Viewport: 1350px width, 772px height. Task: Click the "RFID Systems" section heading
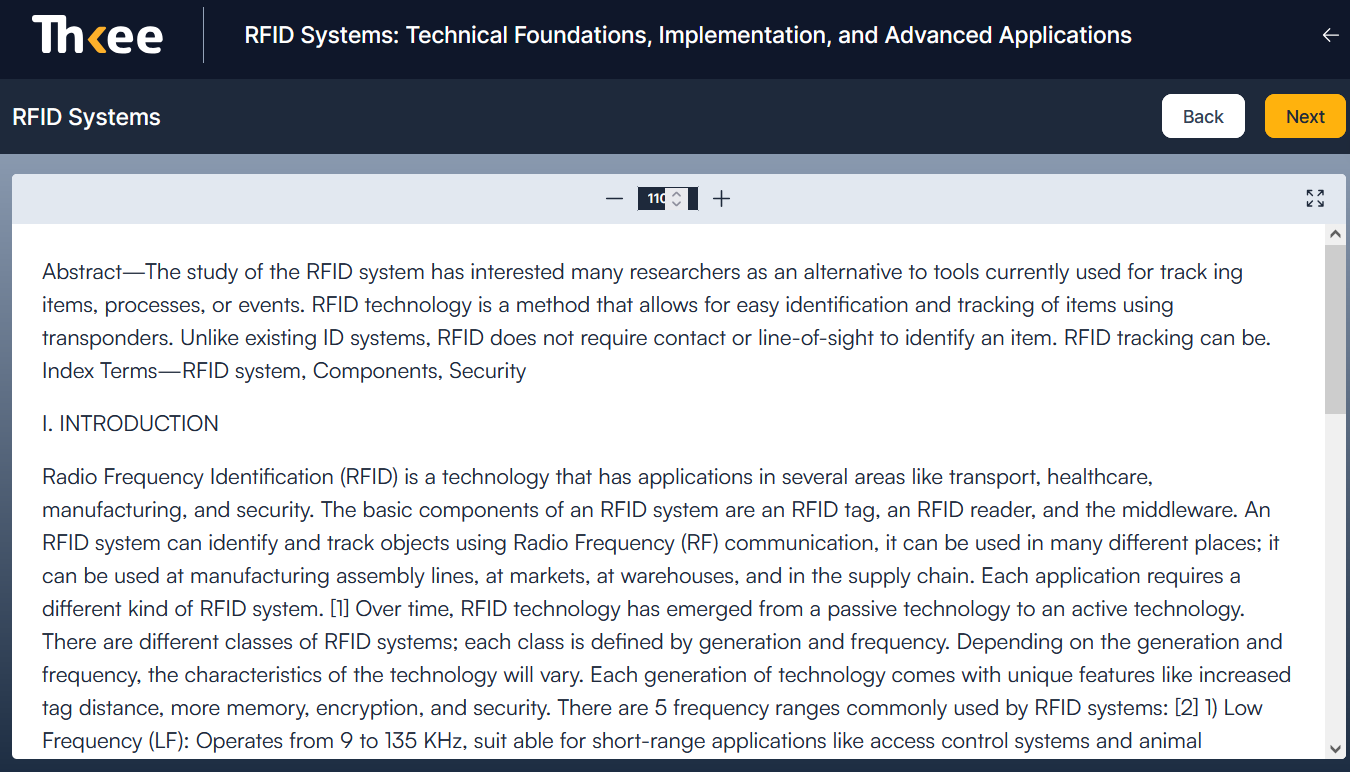tap(86, 117)
